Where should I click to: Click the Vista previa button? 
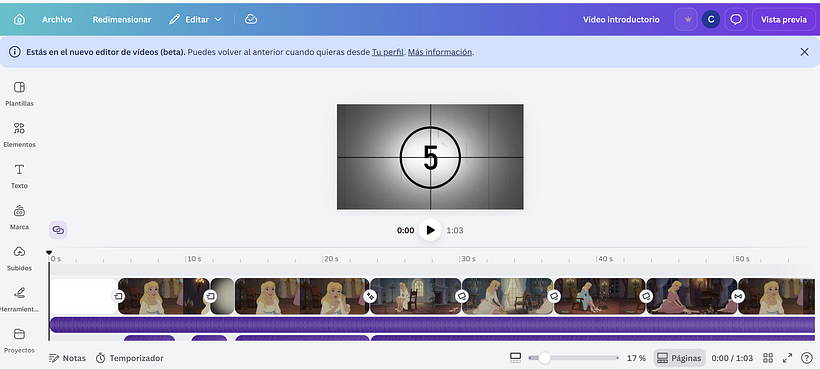(x=783, y=19)
